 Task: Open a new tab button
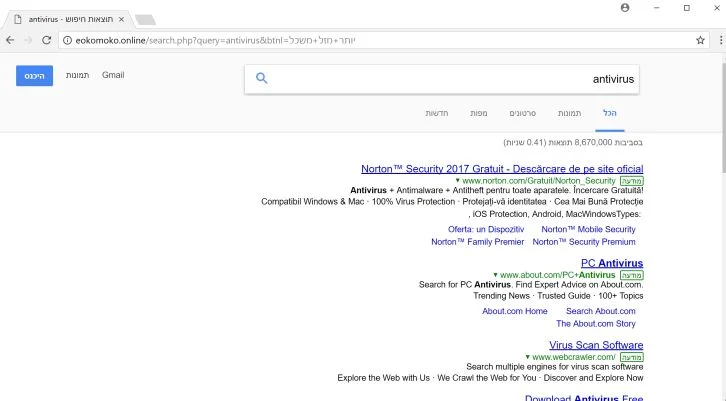[x=145, y=19]
